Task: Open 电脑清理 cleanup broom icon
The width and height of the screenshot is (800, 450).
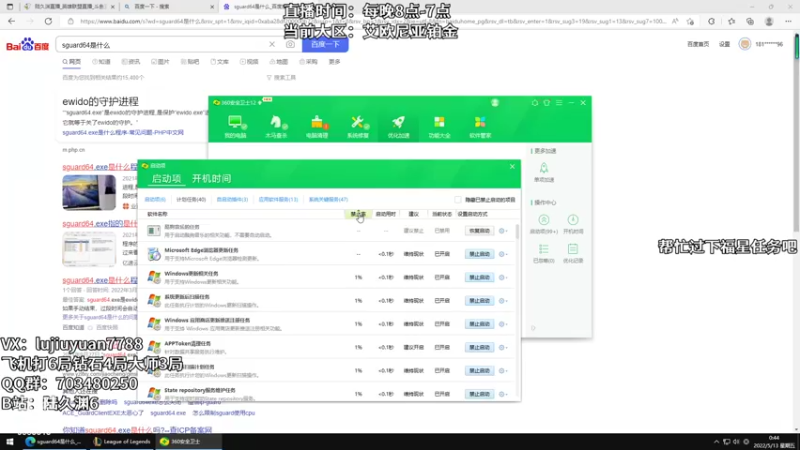Action: pos(317,127)
